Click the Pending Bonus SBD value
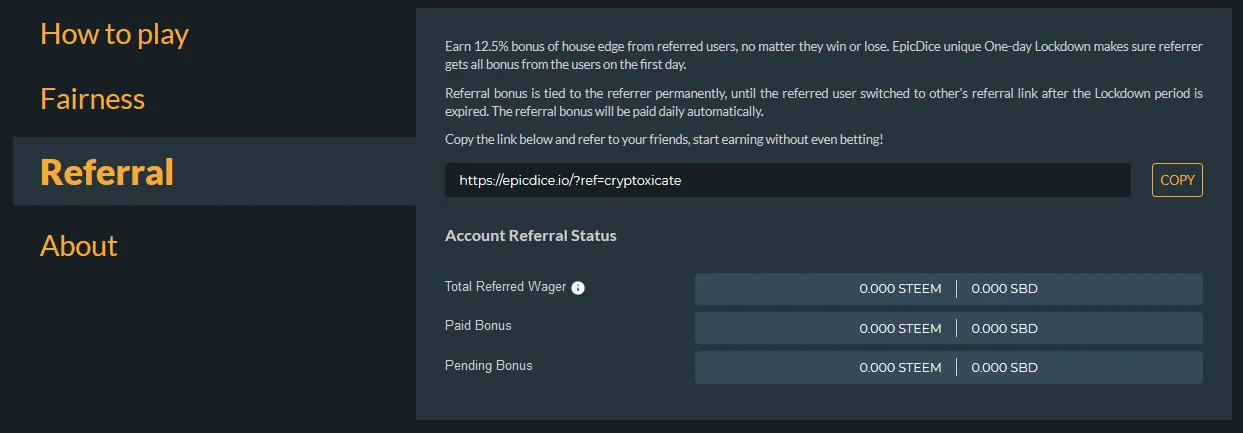 [1004, 367]
